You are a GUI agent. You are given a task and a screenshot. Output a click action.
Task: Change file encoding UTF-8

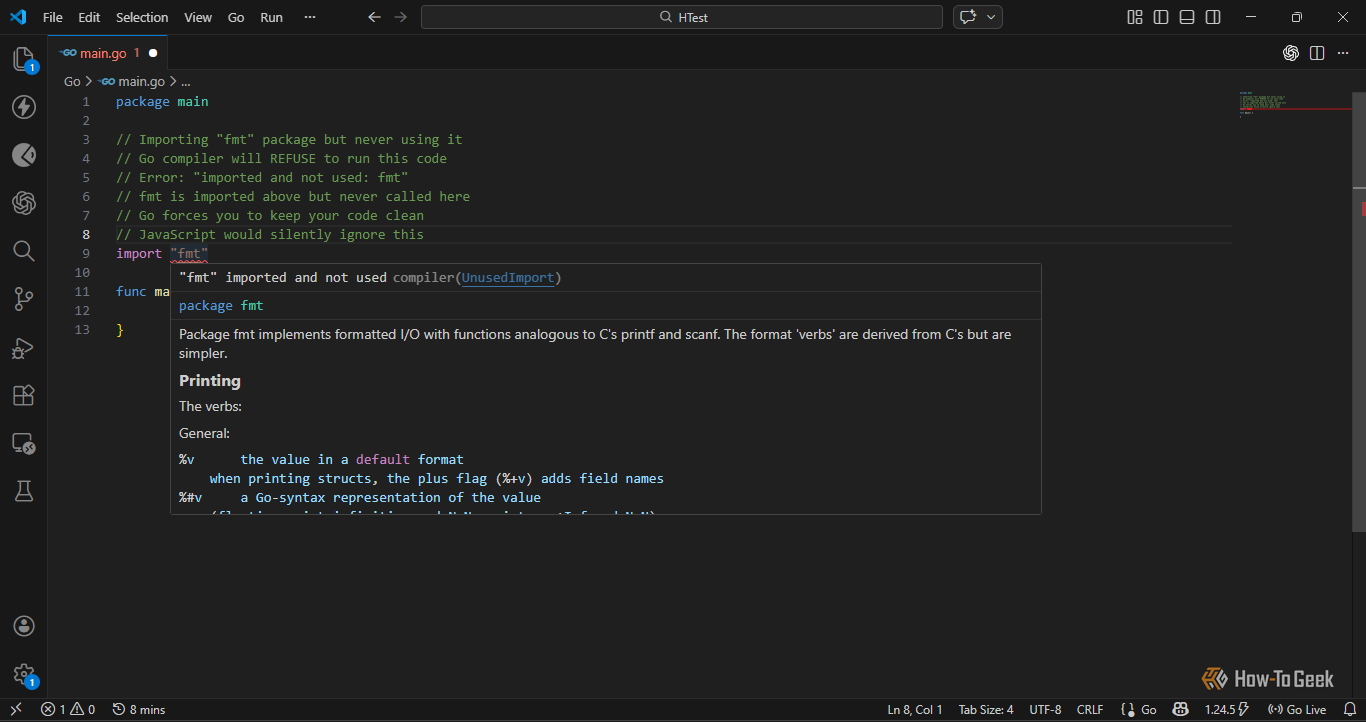coord(1045,710)
